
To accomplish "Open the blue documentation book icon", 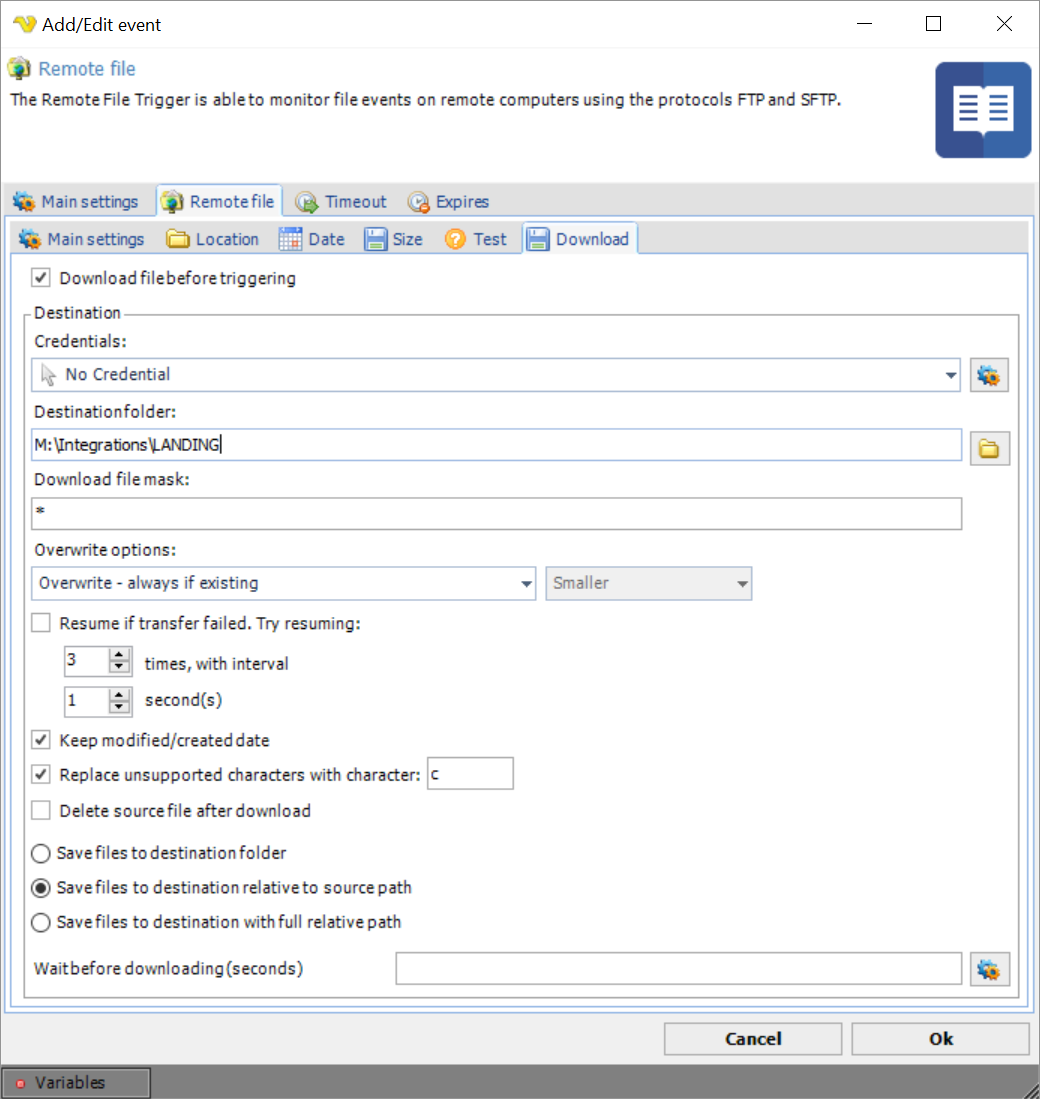I will pyautogui.click(x=983, y=110).
